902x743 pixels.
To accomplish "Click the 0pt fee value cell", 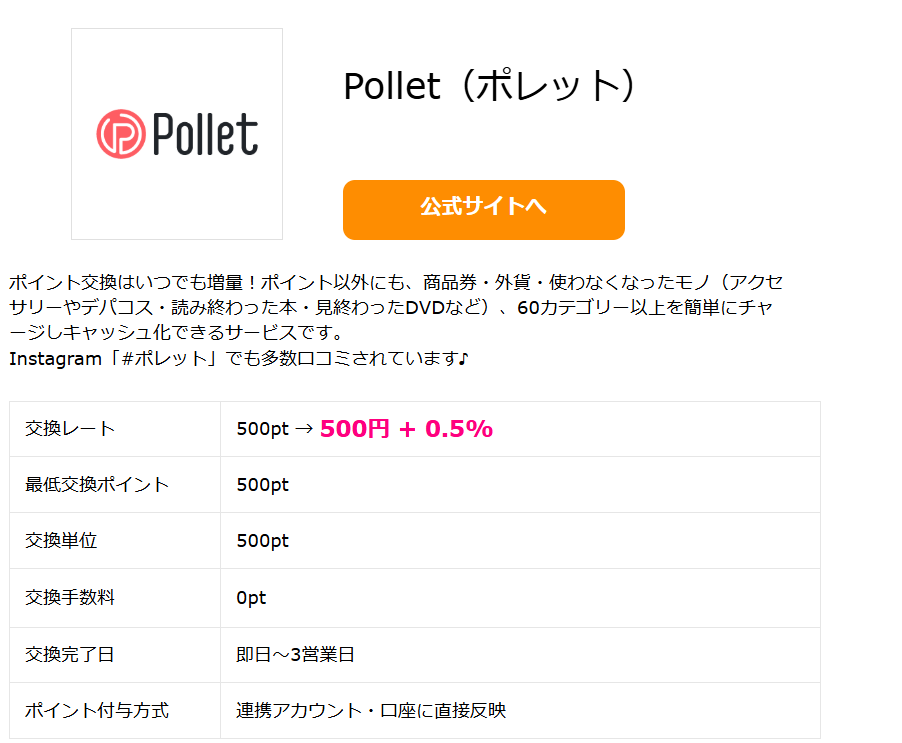I will pyautogui.click(x=520, y=598).
